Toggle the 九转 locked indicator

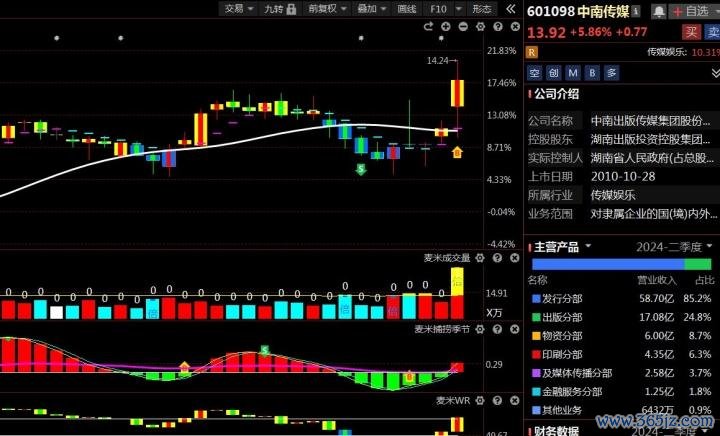point(280,9)
